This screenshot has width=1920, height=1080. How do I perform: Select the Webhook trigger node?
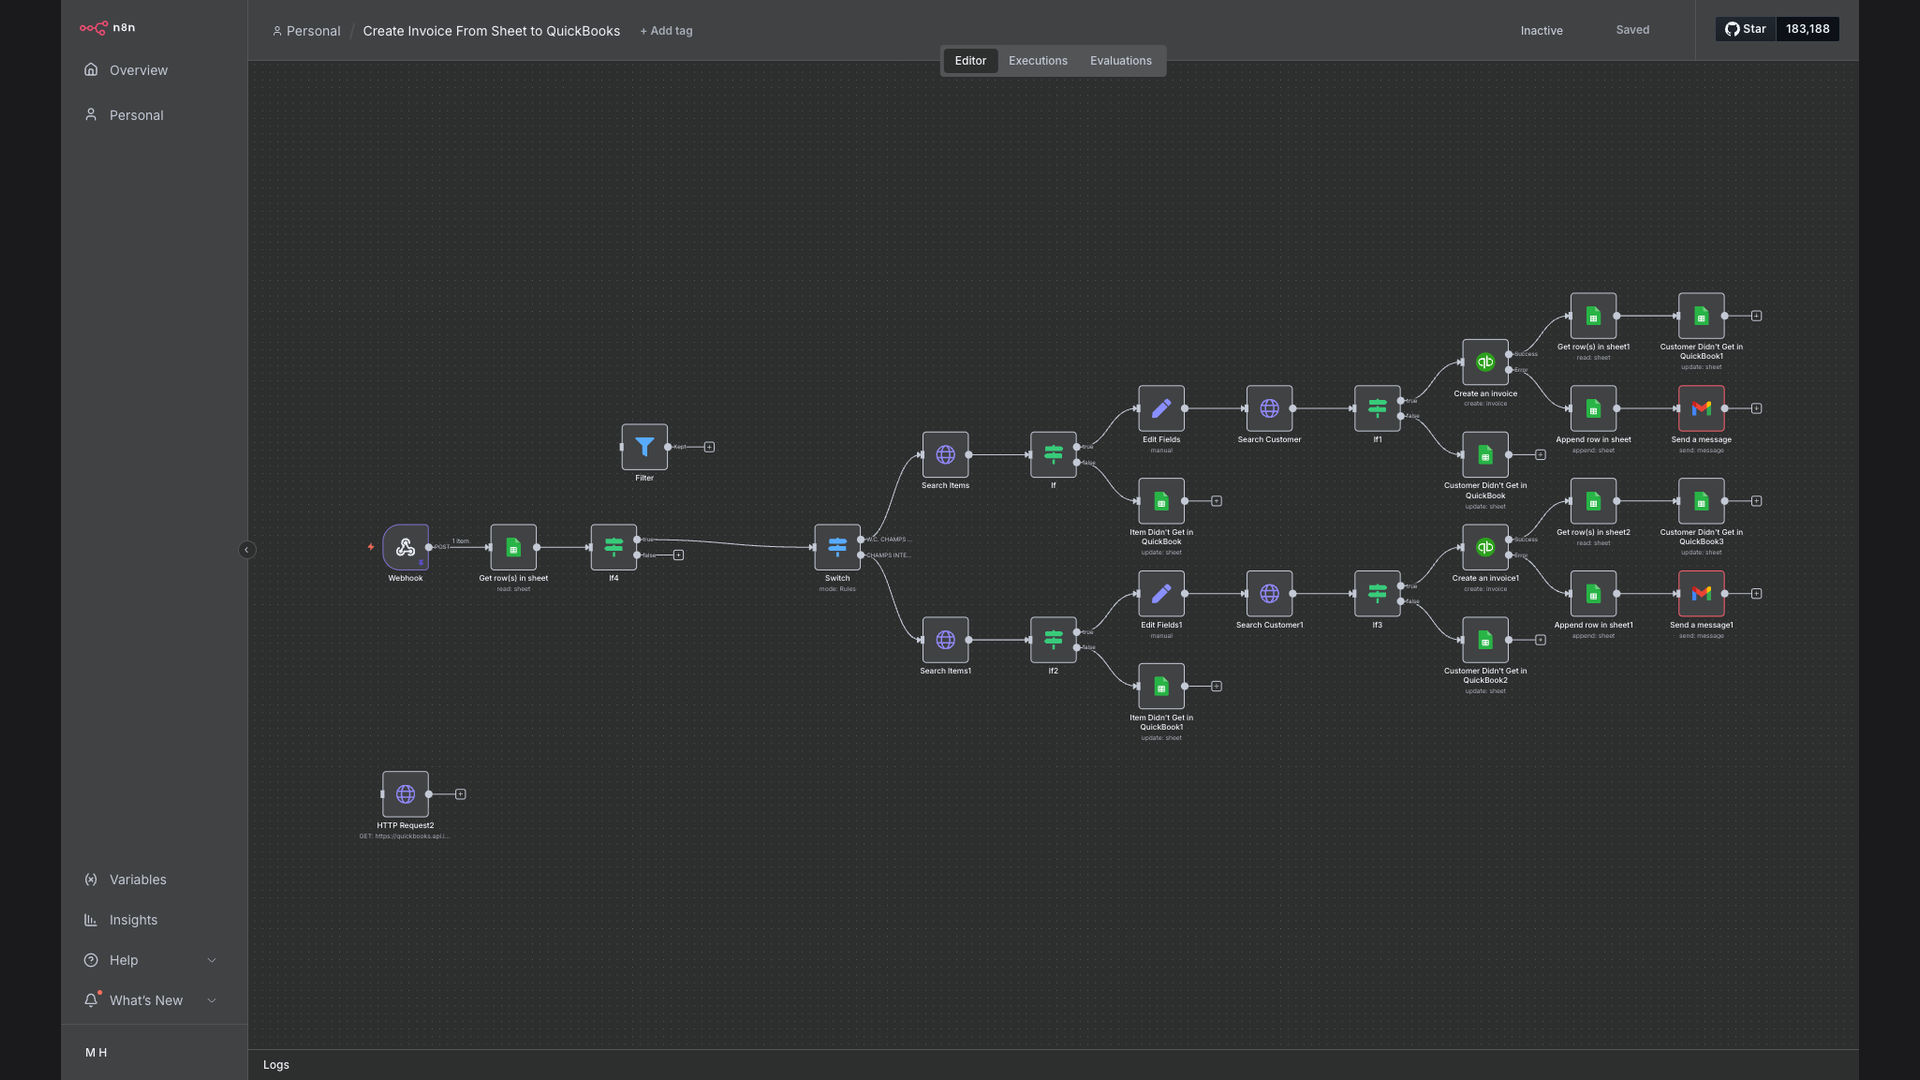click(x=405, y=547)
